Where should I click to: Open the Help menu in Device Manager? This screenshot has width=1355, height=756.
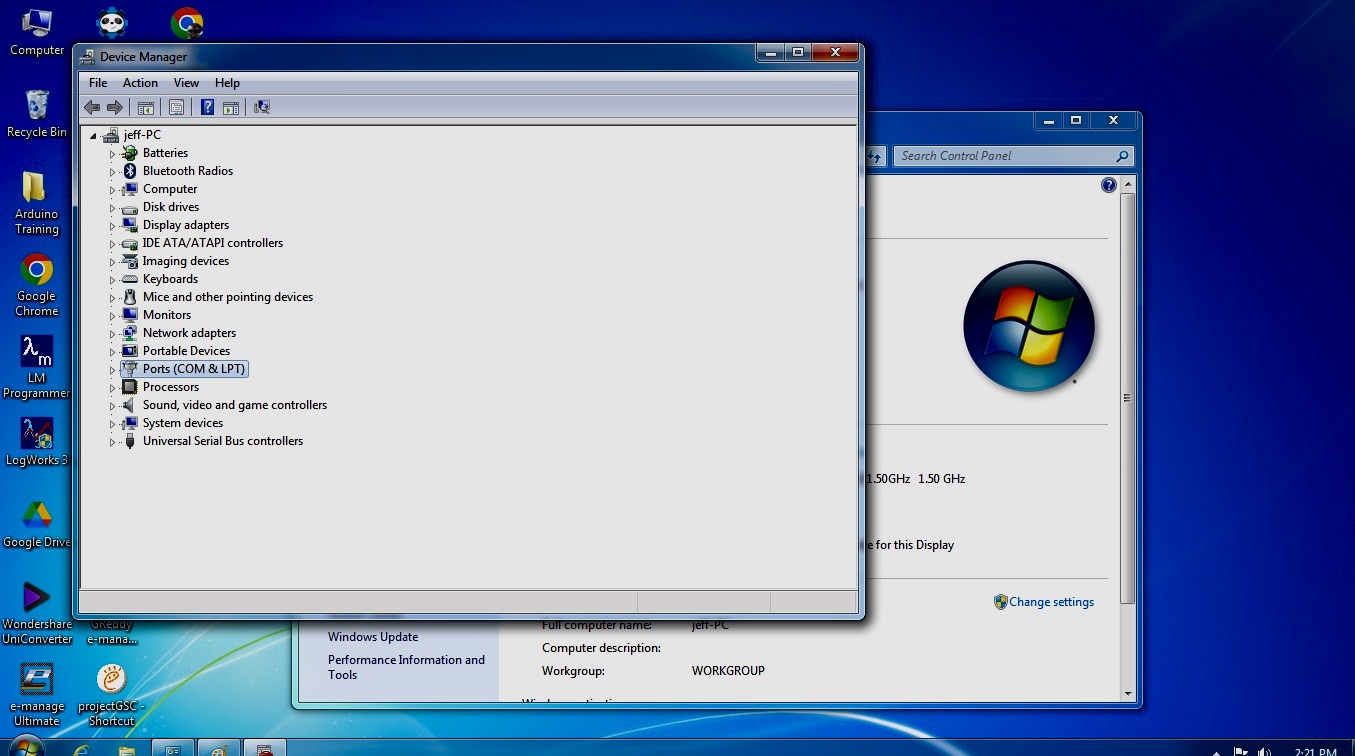[227, 83]
